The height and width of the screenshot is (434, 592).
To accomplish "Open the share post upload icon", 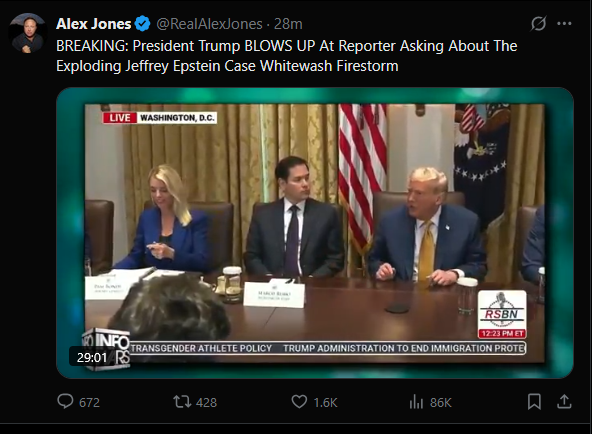I will tap(564, 402).
